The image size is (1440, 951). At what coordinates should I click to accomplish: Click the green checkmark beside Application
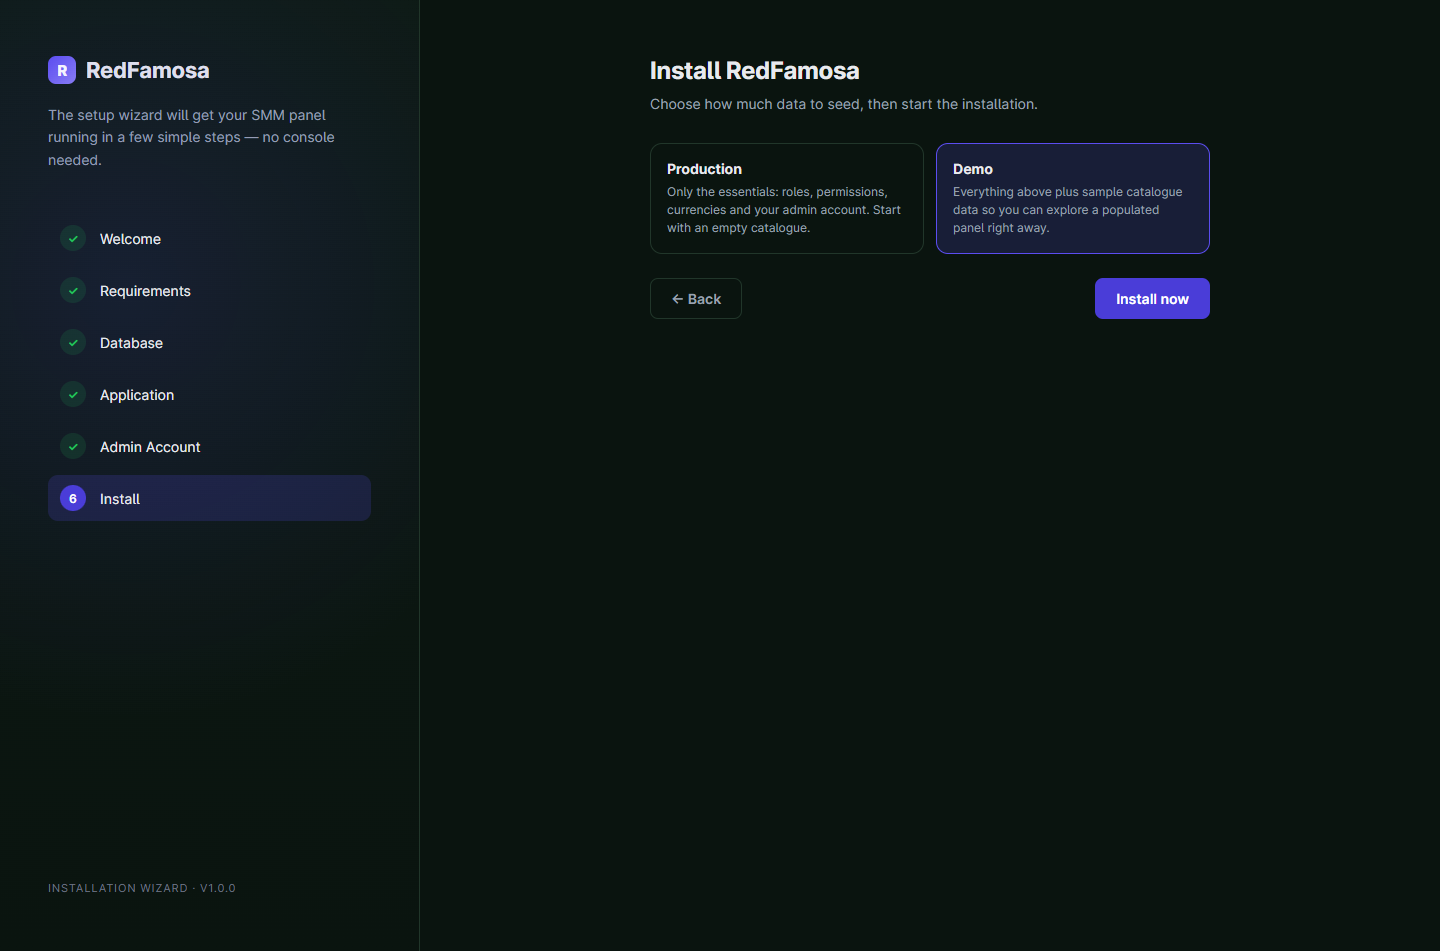coord(73,395)
